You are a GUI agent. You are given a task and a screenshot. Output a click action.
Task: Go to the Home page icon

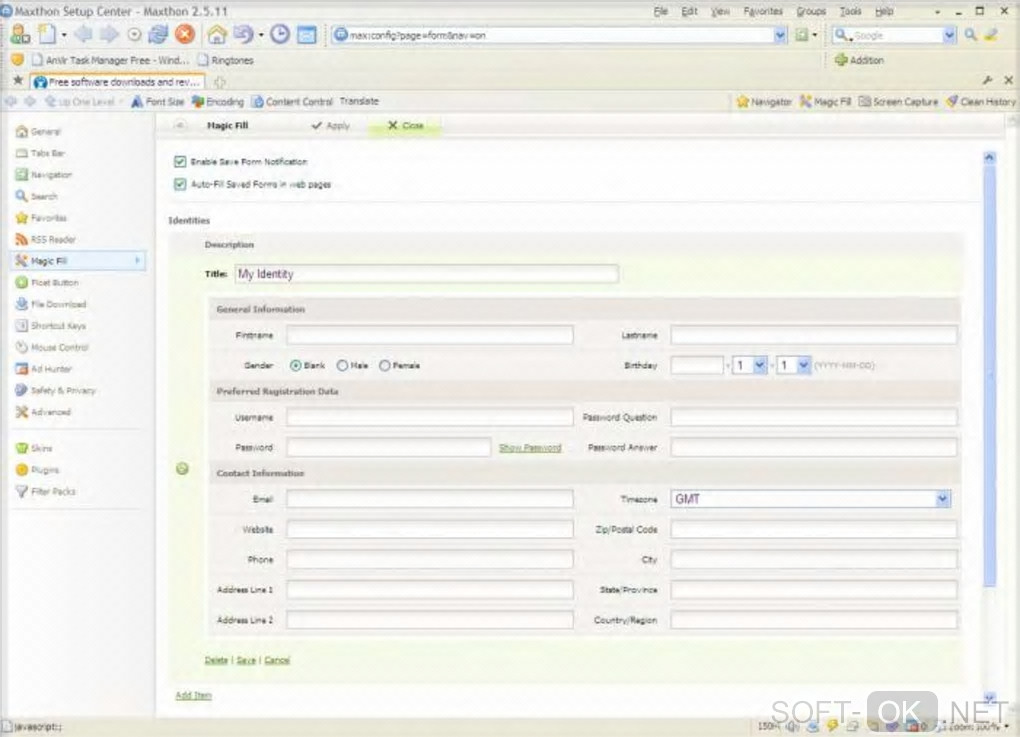pos(217,34)
